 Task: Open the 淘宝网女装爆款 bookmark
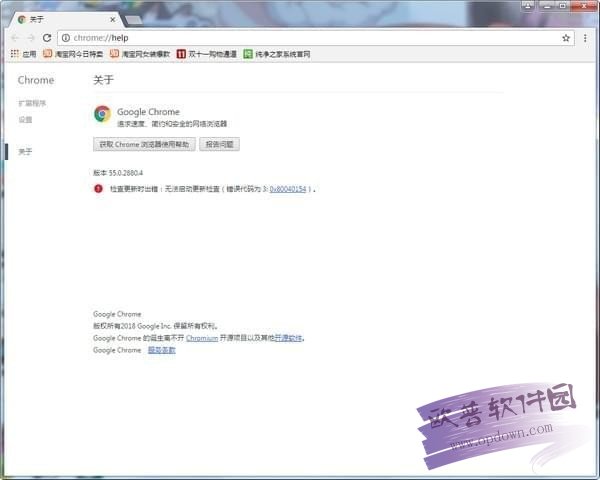(140, 54)
